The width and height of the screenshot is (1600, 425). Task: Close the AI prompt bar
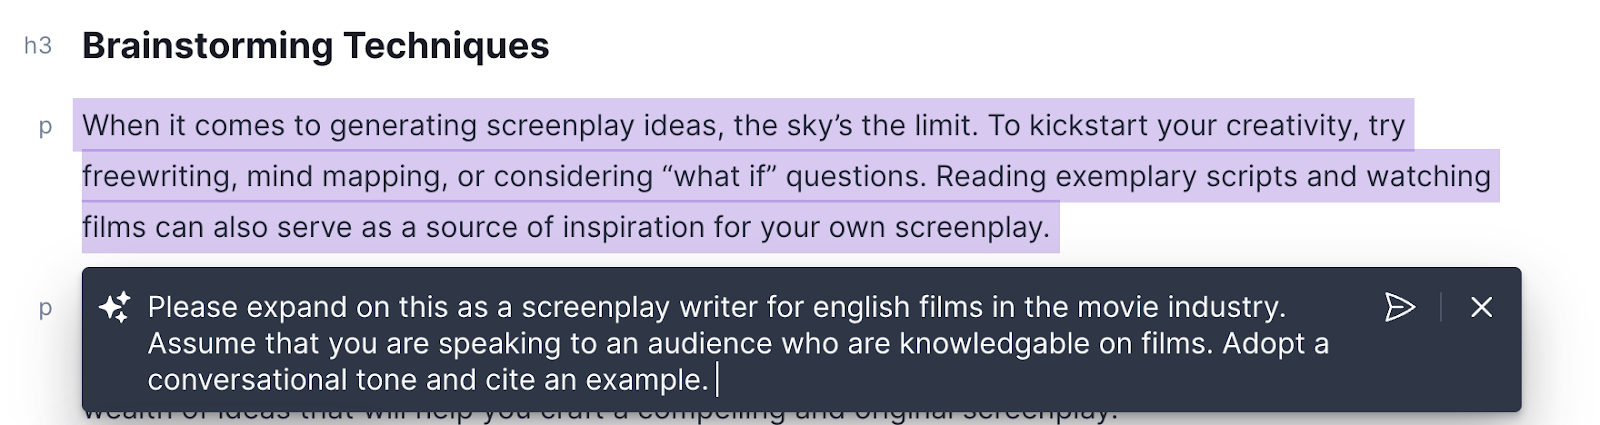tap(1481, 307)
